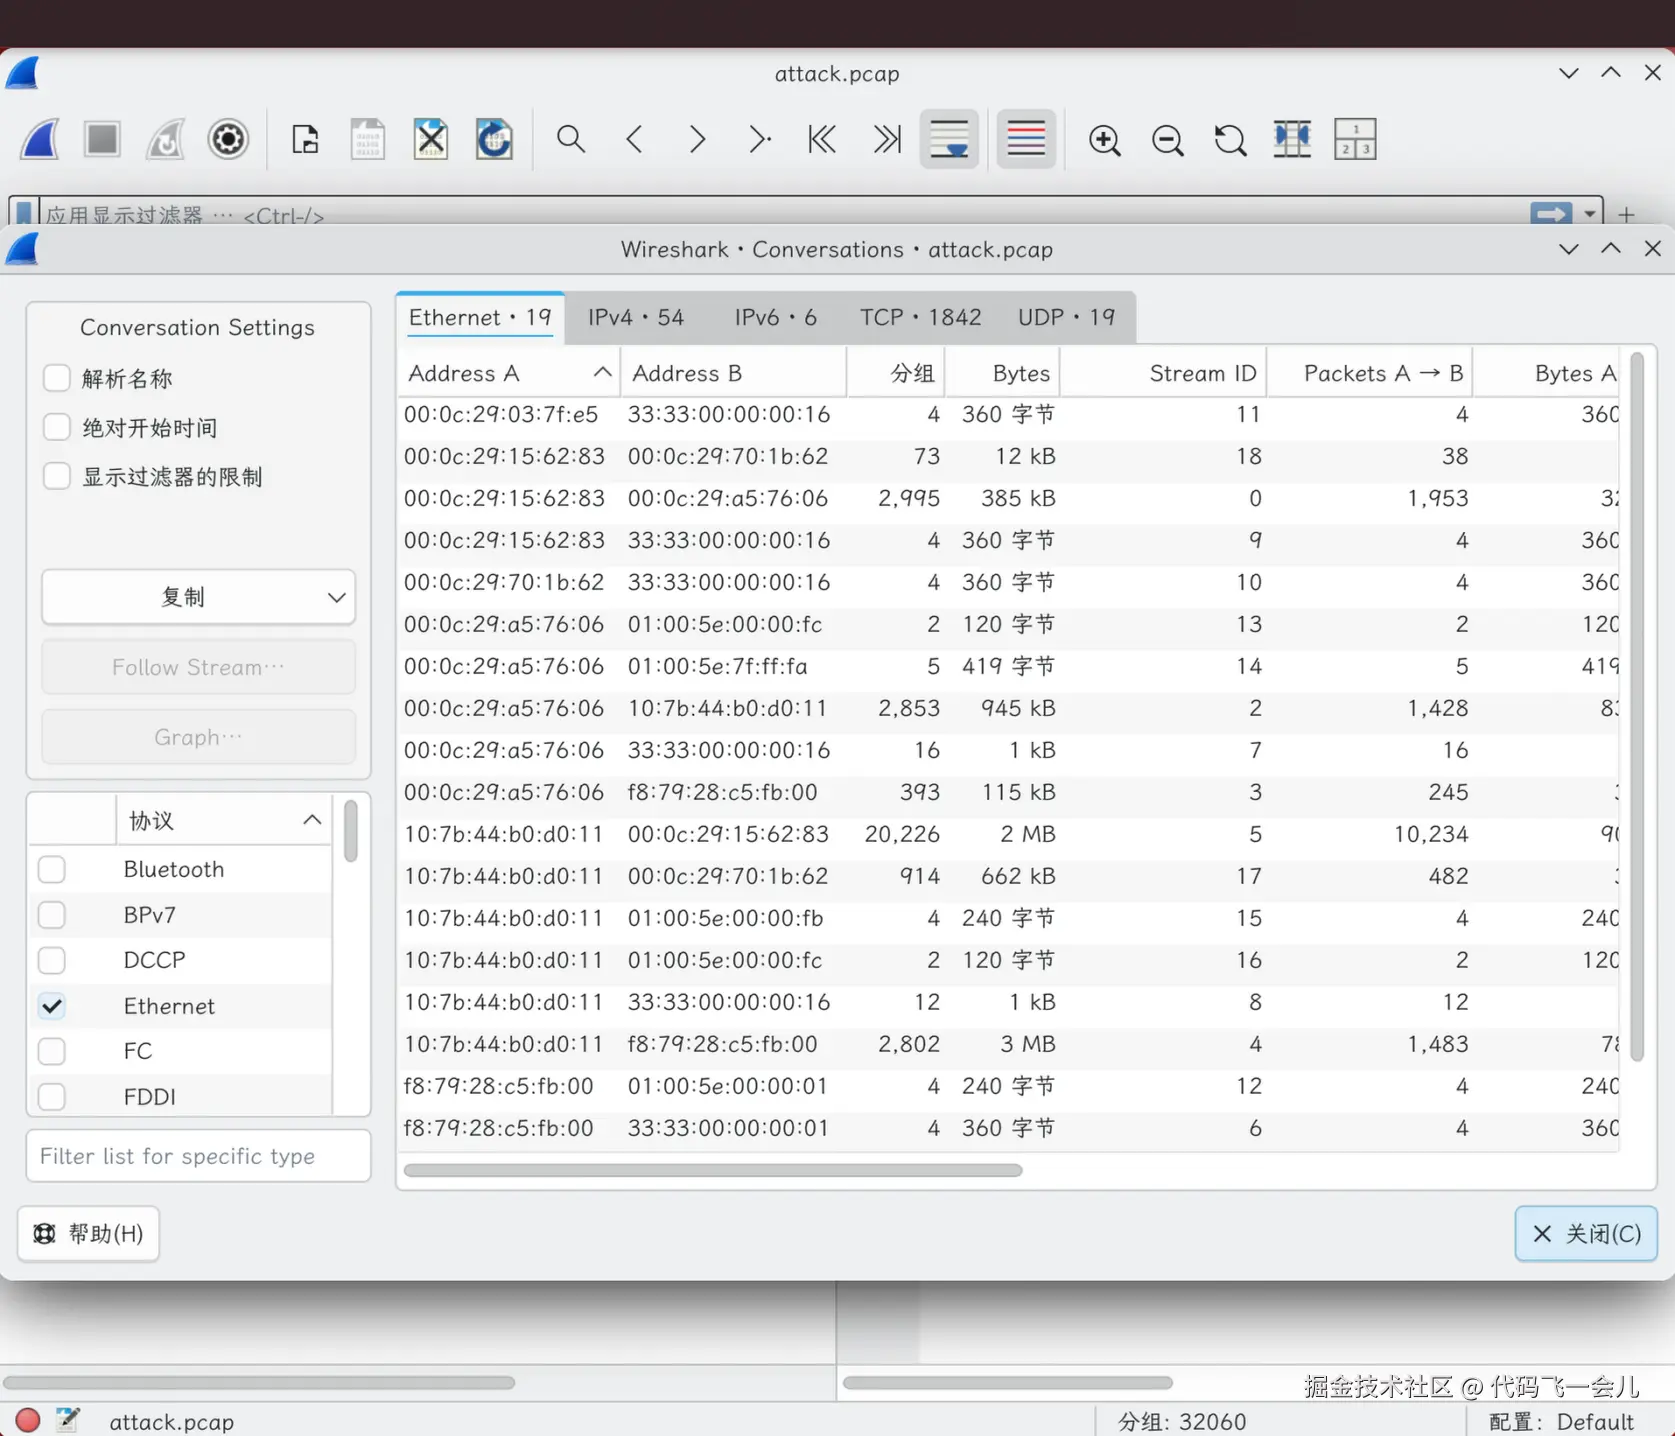Click conversations table vertical scrollbar
Viewport: 1675px width, 1436px height.
[1637, 706]
